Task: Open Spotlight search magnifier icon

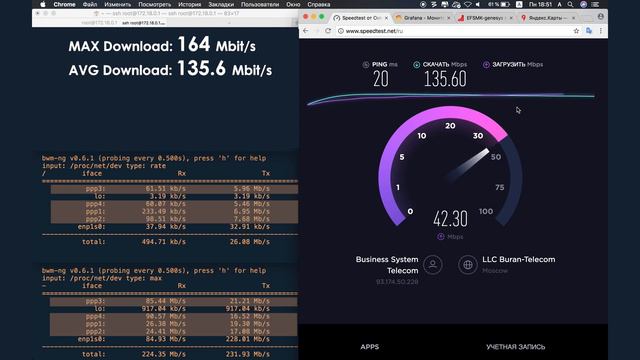Action: click(x=570, y=4)
